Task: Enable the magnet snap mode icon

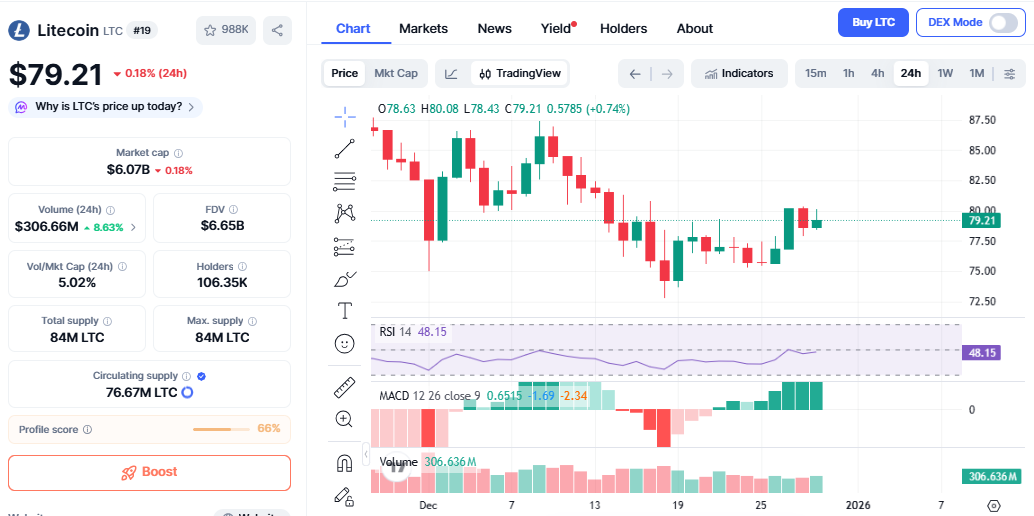Action: point(345,463)
